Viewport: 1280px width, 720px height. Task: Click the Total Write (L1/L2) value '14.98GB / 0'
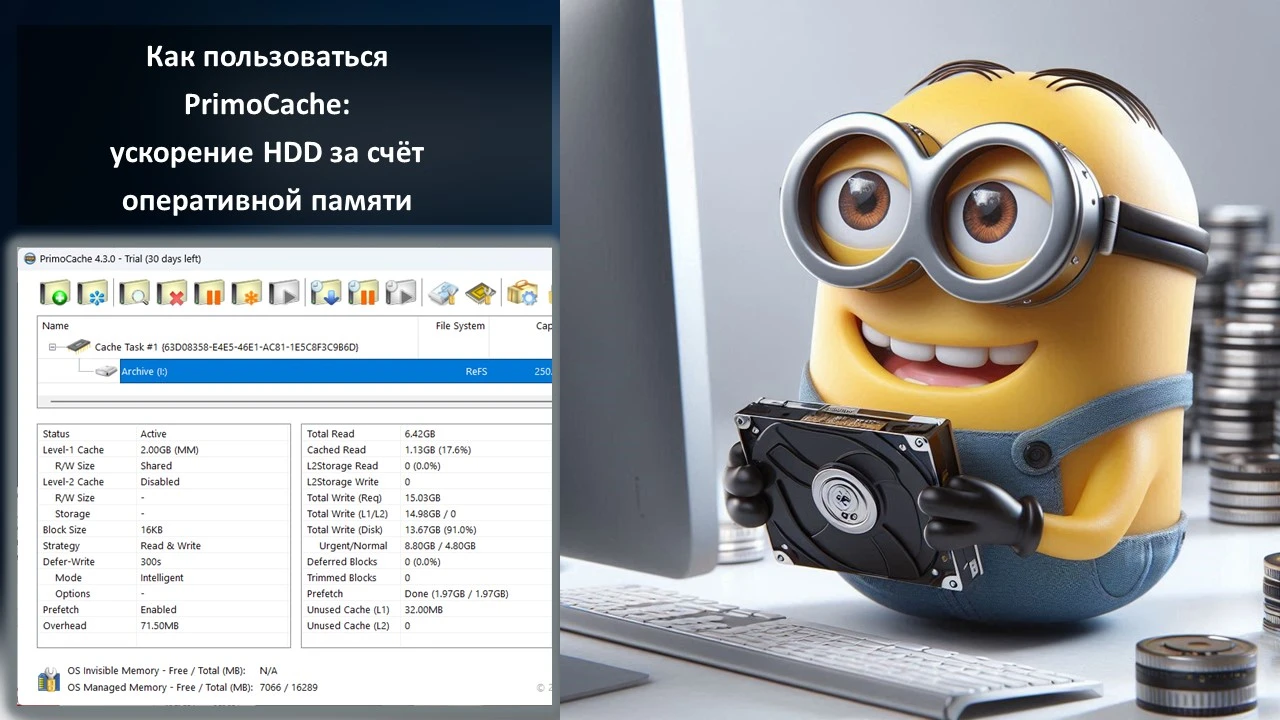430,514
